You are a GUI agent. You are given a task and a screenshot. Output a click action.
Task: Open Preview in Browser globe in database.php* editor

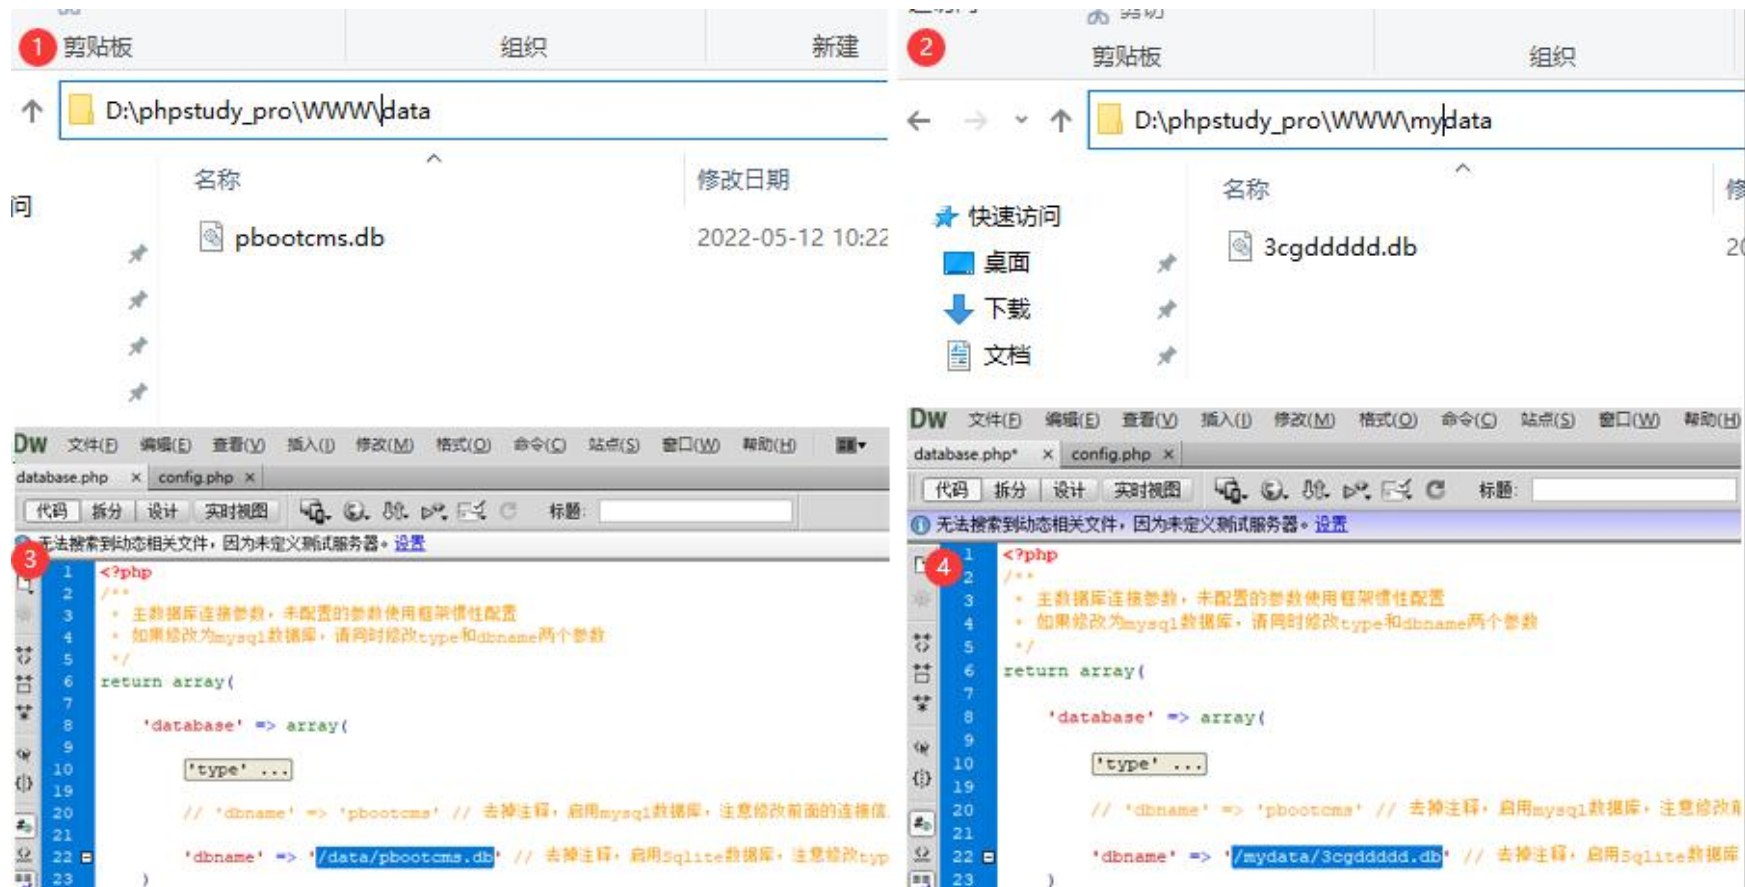1273,489
